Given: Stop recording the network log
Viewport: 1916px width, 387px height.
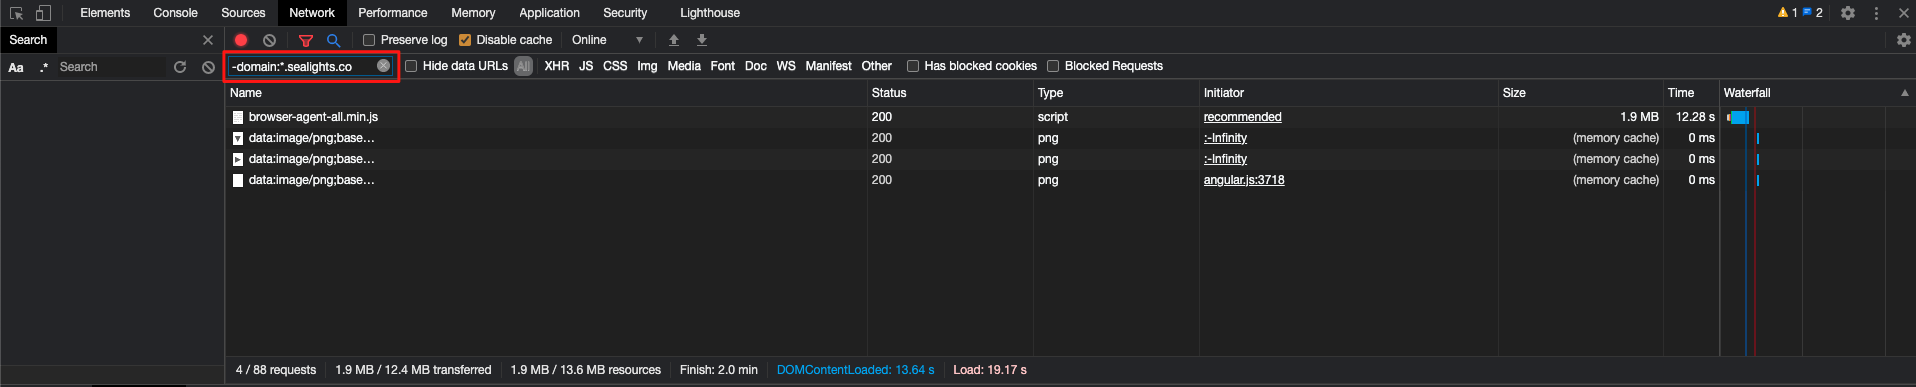Looking at the screenshot, I should tap(241, 40).
